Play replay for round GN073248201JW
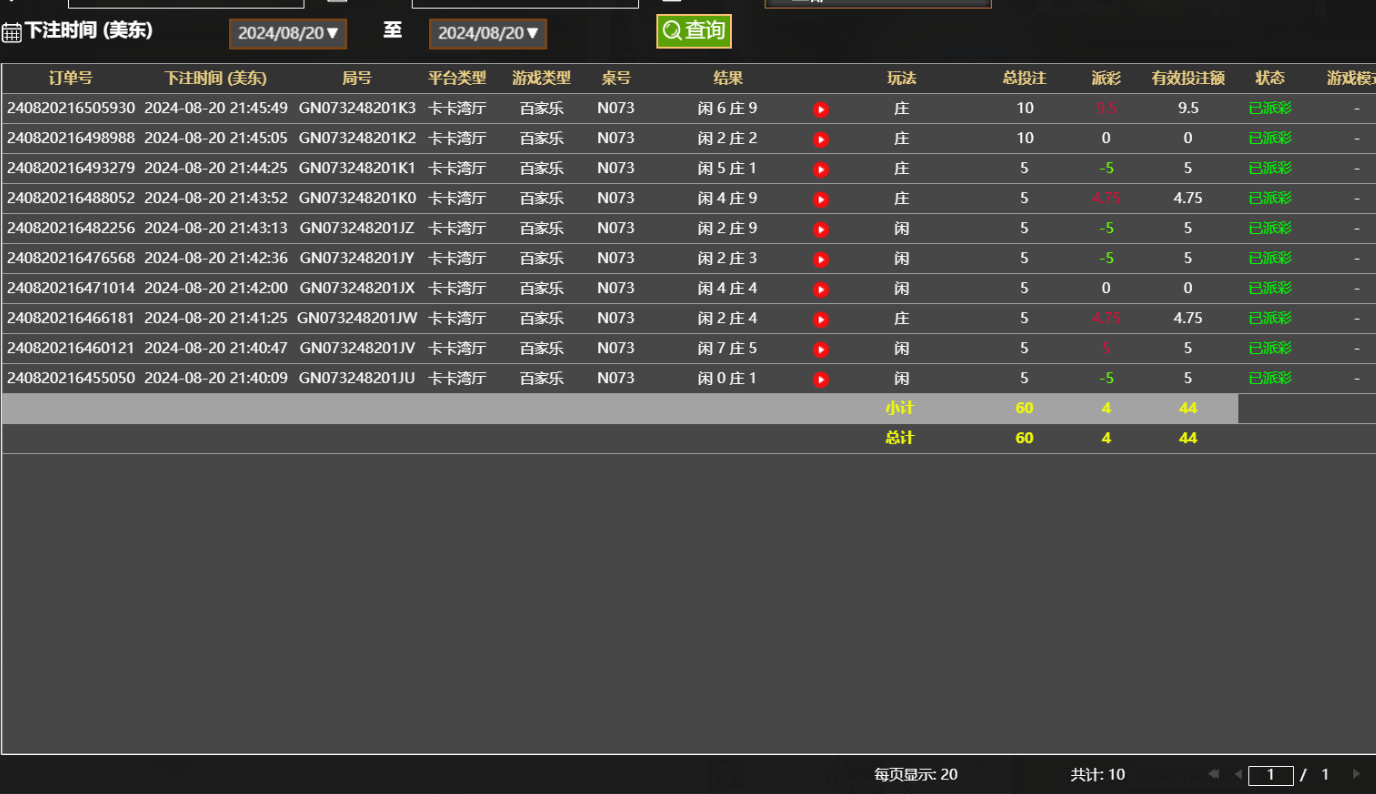1376x794 pixels. [821, 319]
